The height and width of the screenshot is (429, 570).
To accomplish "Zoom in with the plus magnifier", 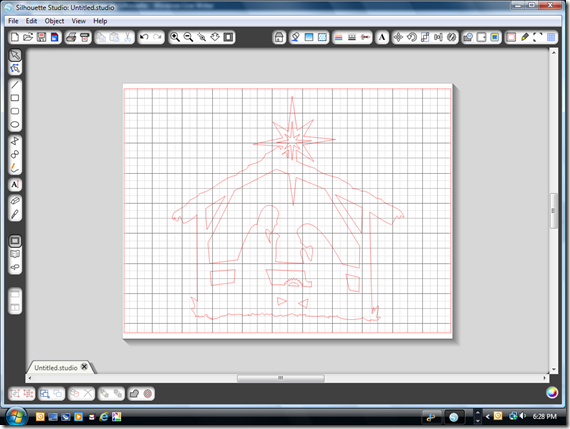I will point(175,37).
